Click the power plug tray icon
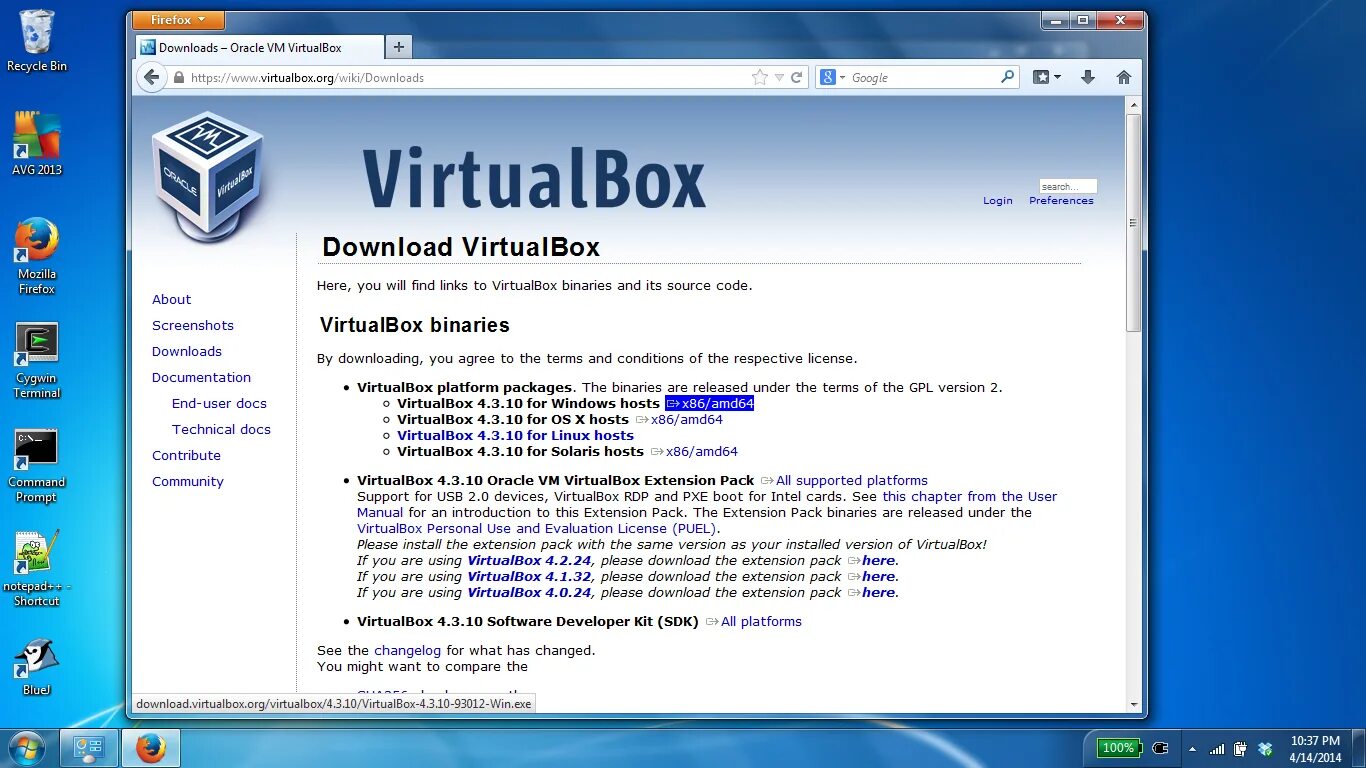This screenshot has height=768, width=1366. click(x=1160, y=748)
